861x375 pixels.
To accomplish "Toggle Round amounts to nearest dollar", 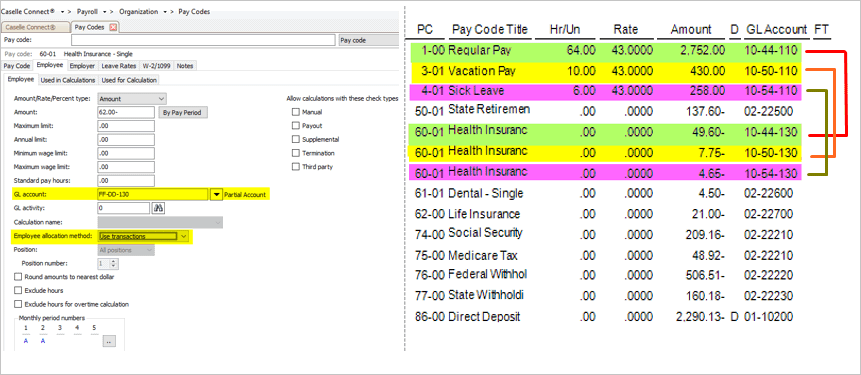I will coord(18,277).
